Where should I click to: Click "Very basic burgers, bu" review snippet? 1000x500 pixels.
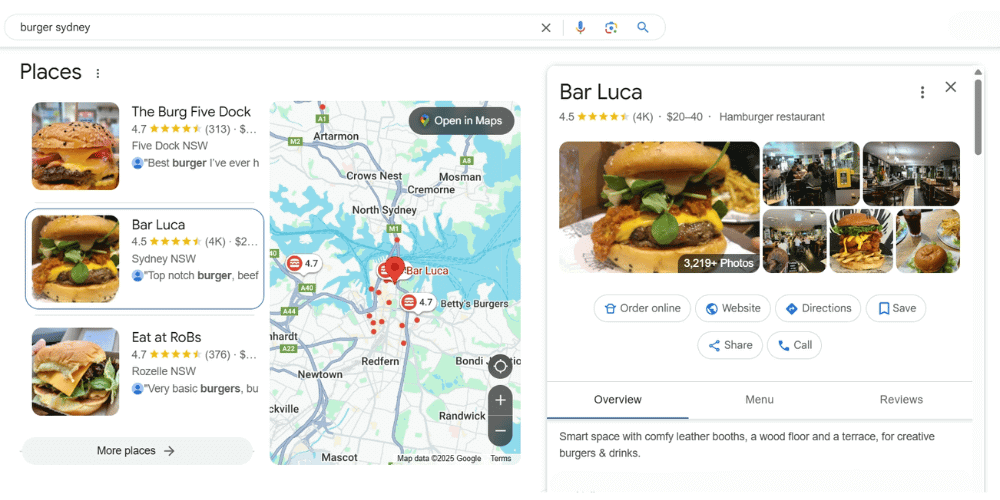201,388
